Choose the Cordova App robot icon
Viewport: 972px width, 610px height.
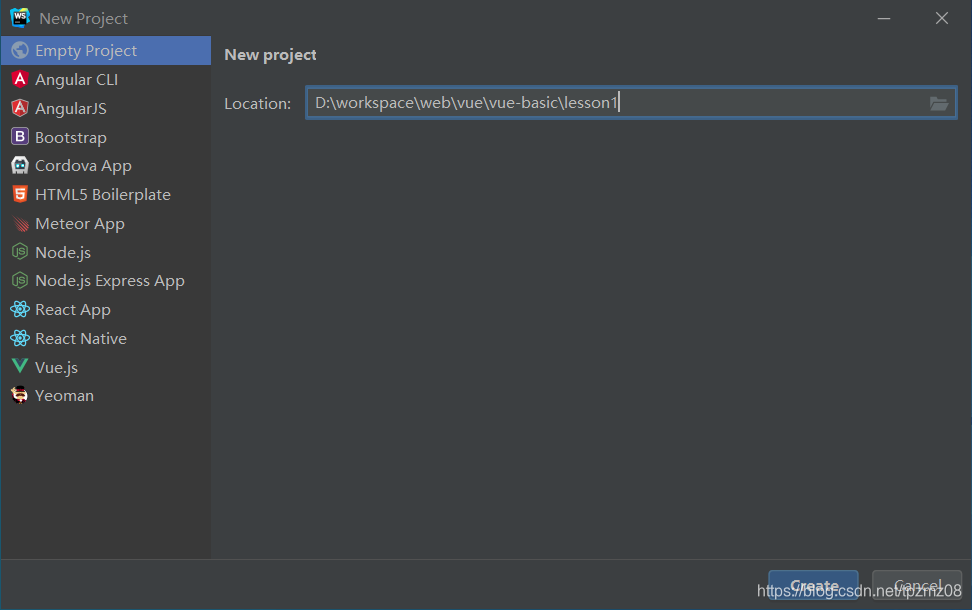20,166
